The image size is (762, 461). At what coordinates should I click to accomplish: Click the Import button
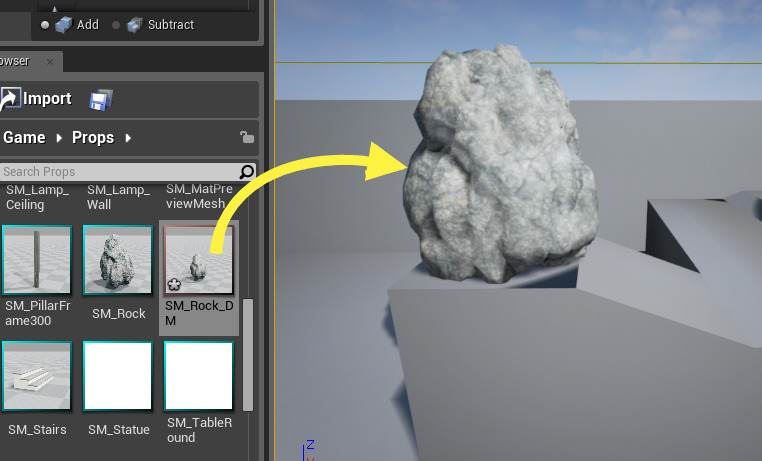[x=36, y=99]
